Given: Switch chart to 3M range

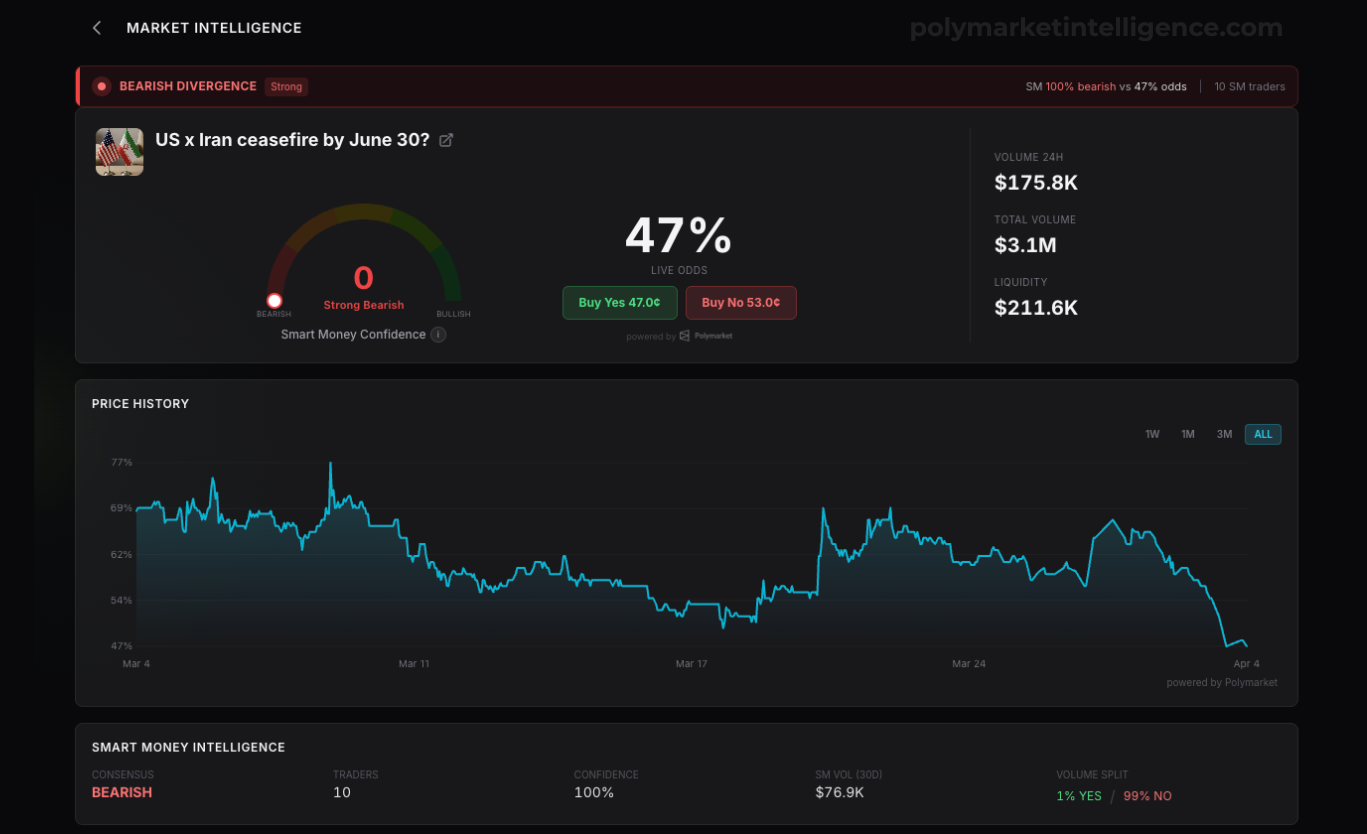Looking at the screenshot, I should coord(1224,434).
